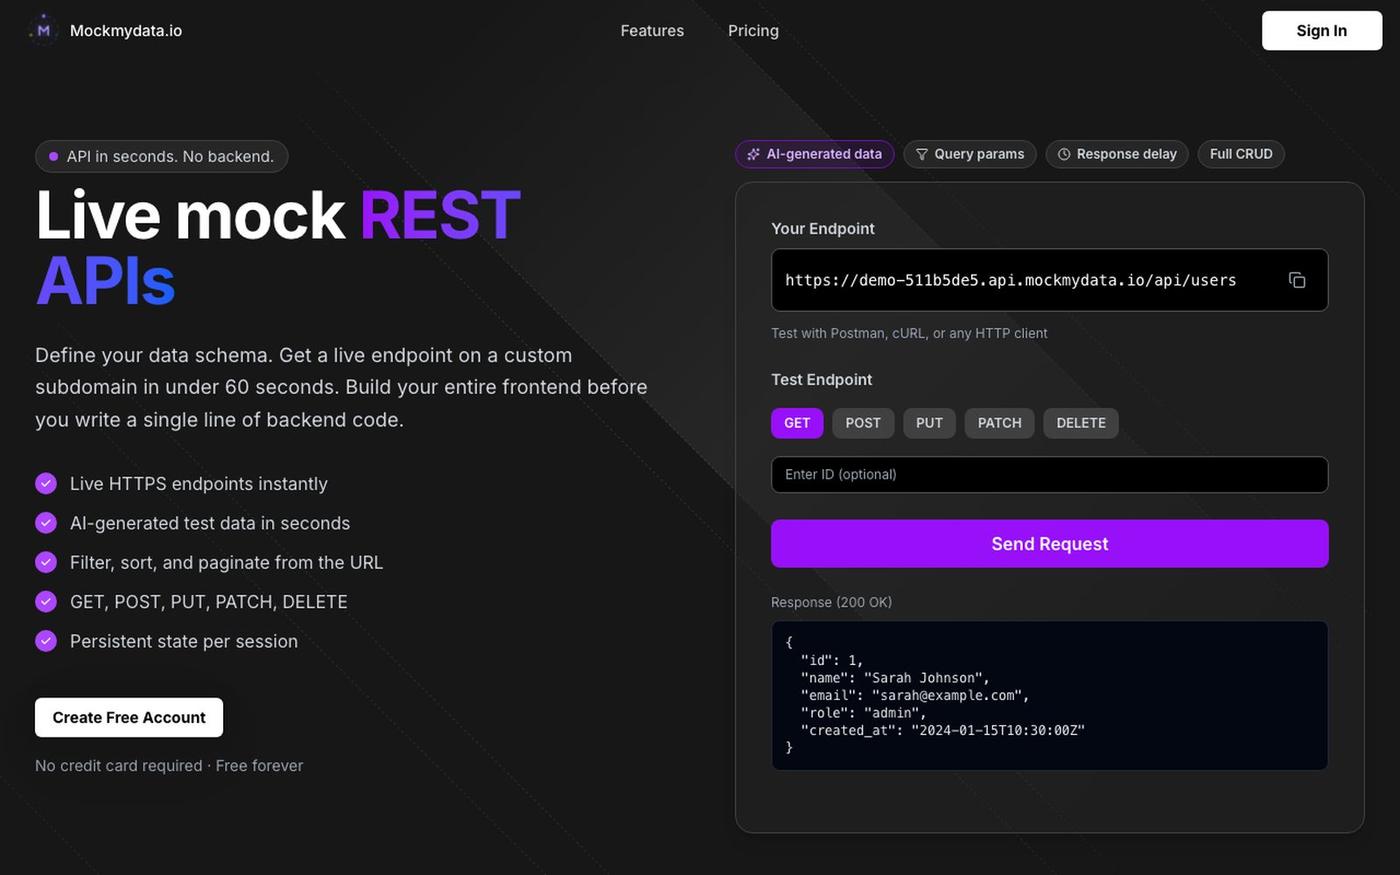Image resolution: width=1400 pixels, height=875 pixels.
Task: Switch to Query params tab
Action: pos(970,154)
